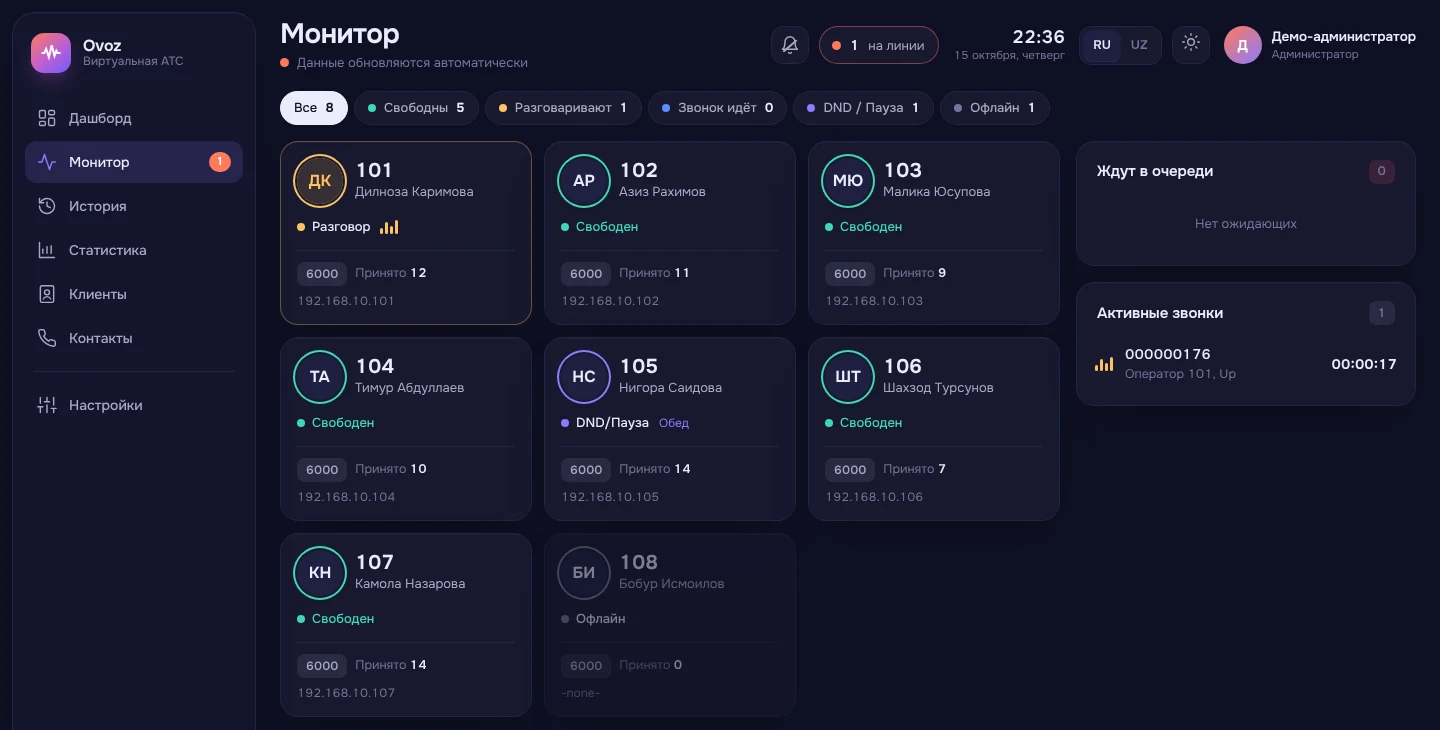Filter operators by Свободны
Image resolution: width=1440 pixels, height=730 pixels.
tap(416, 108)
